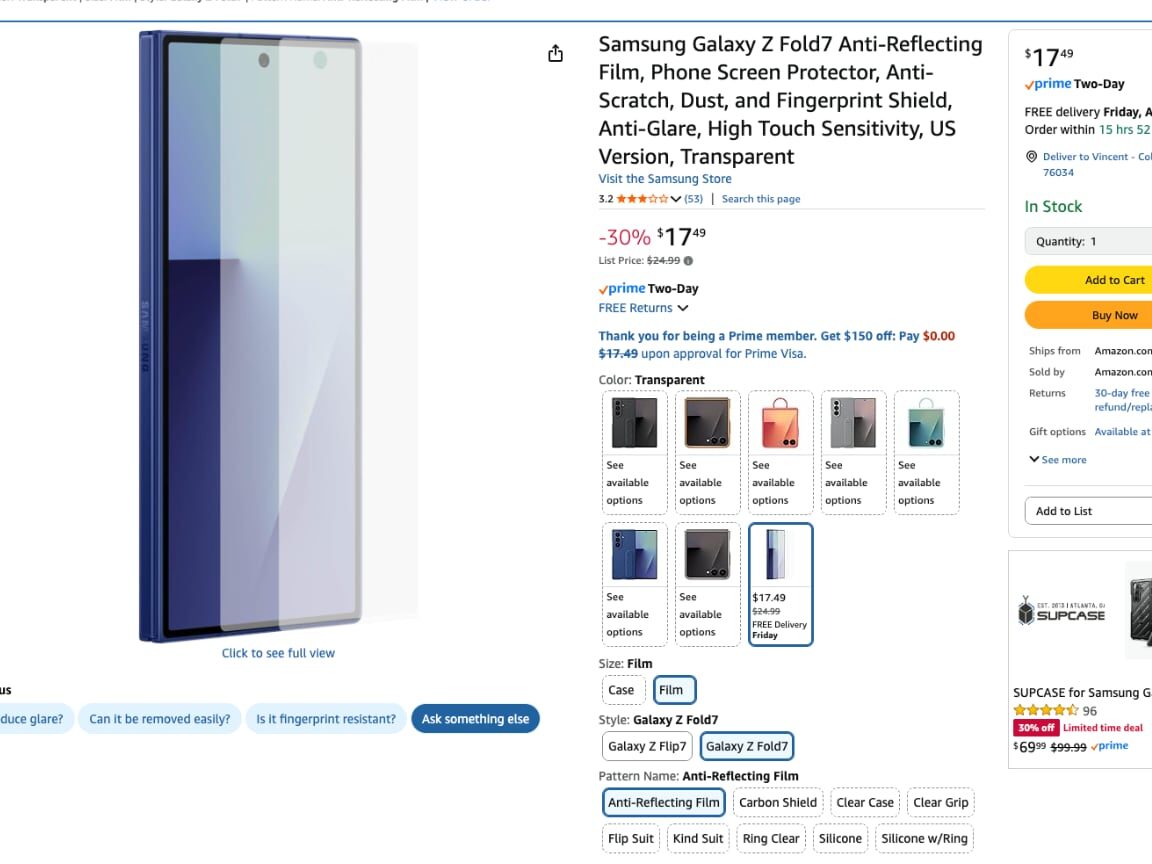Click the SUPCASE sponsored product logo
Viewport: 1152px width, 864px height.
point(1061,611)
